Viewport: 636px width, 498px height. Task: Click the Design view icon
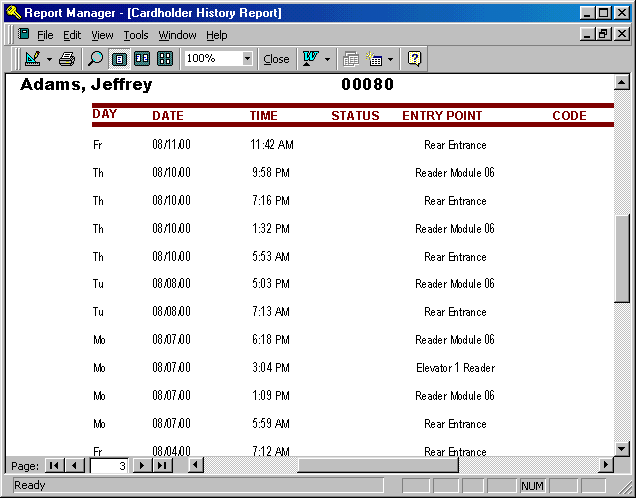[32, 59]
